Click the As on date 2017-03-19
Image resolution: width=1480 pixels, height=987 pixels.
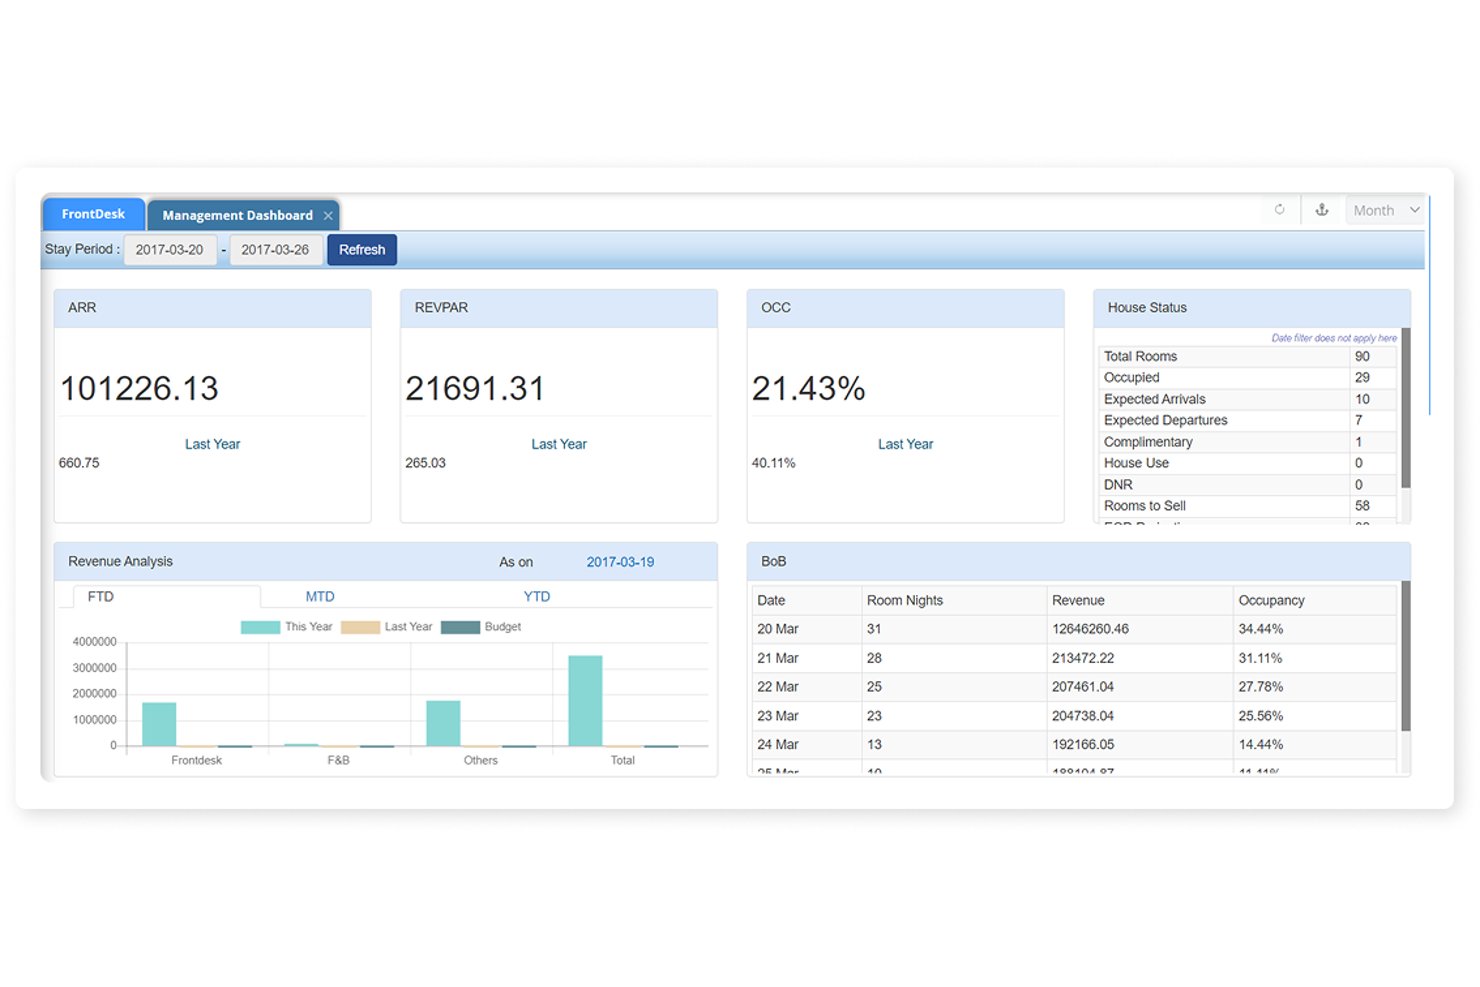click(620, 562)
